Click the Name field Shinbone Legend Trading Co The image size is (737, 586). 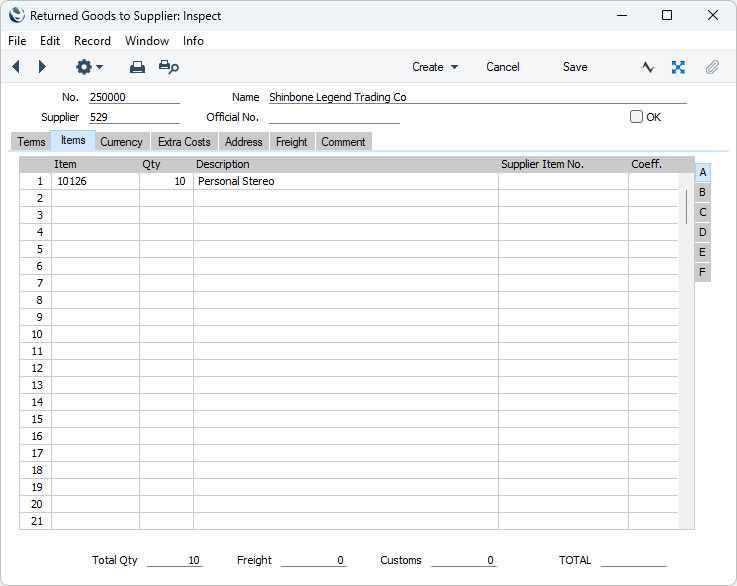[x=478, y=97]
